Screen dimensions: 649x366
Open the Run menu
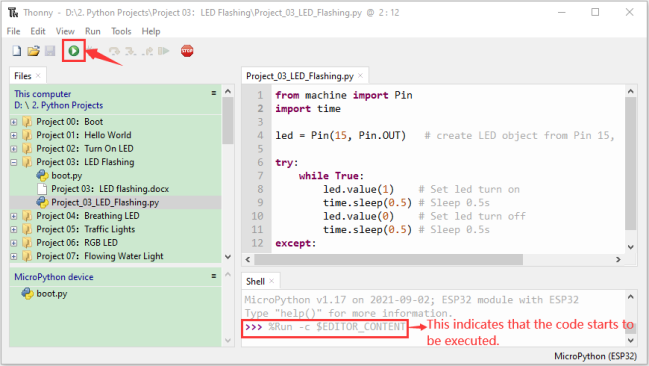pyautogui.click(x=93, y=31)
